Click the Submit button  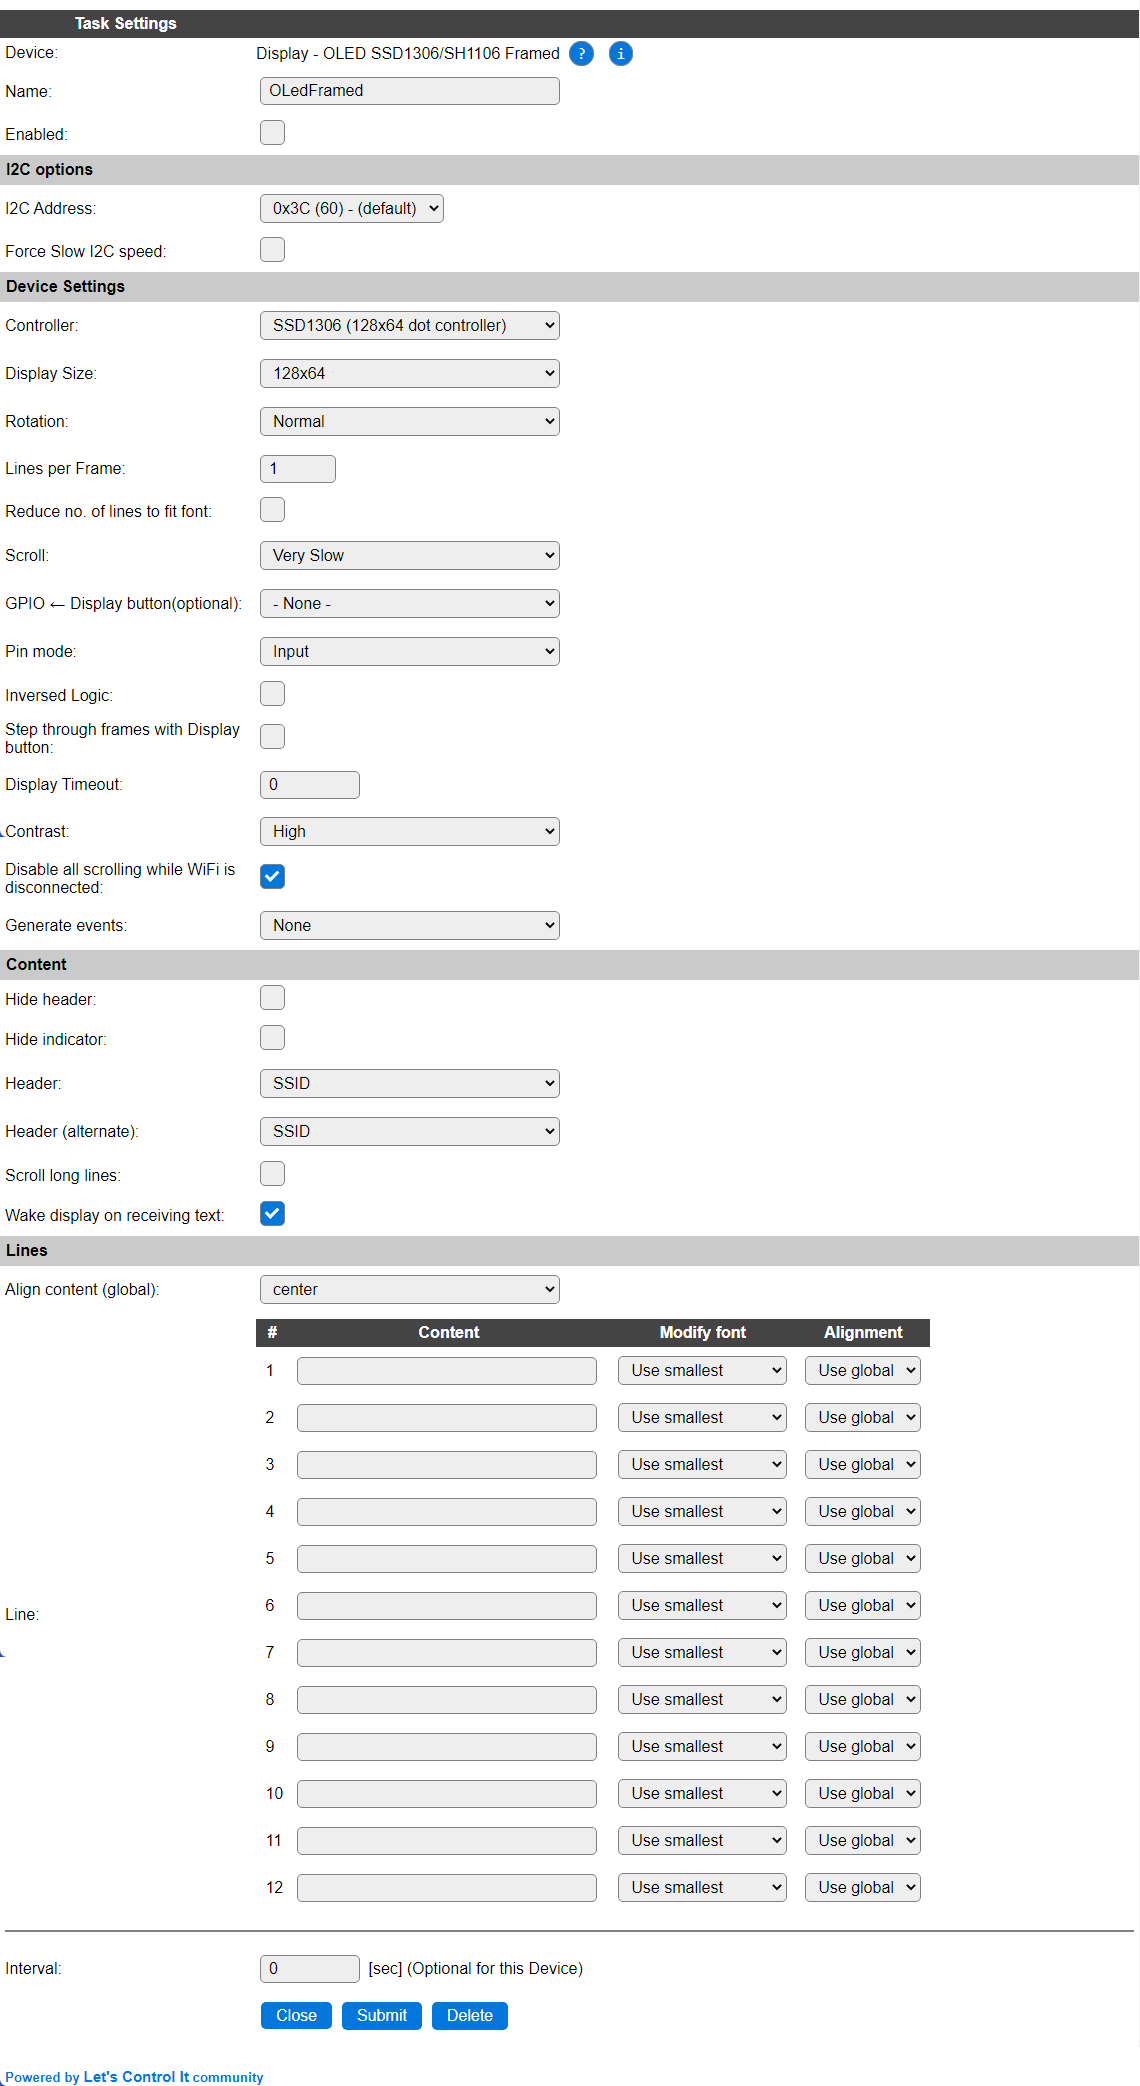coord(382,2015)
